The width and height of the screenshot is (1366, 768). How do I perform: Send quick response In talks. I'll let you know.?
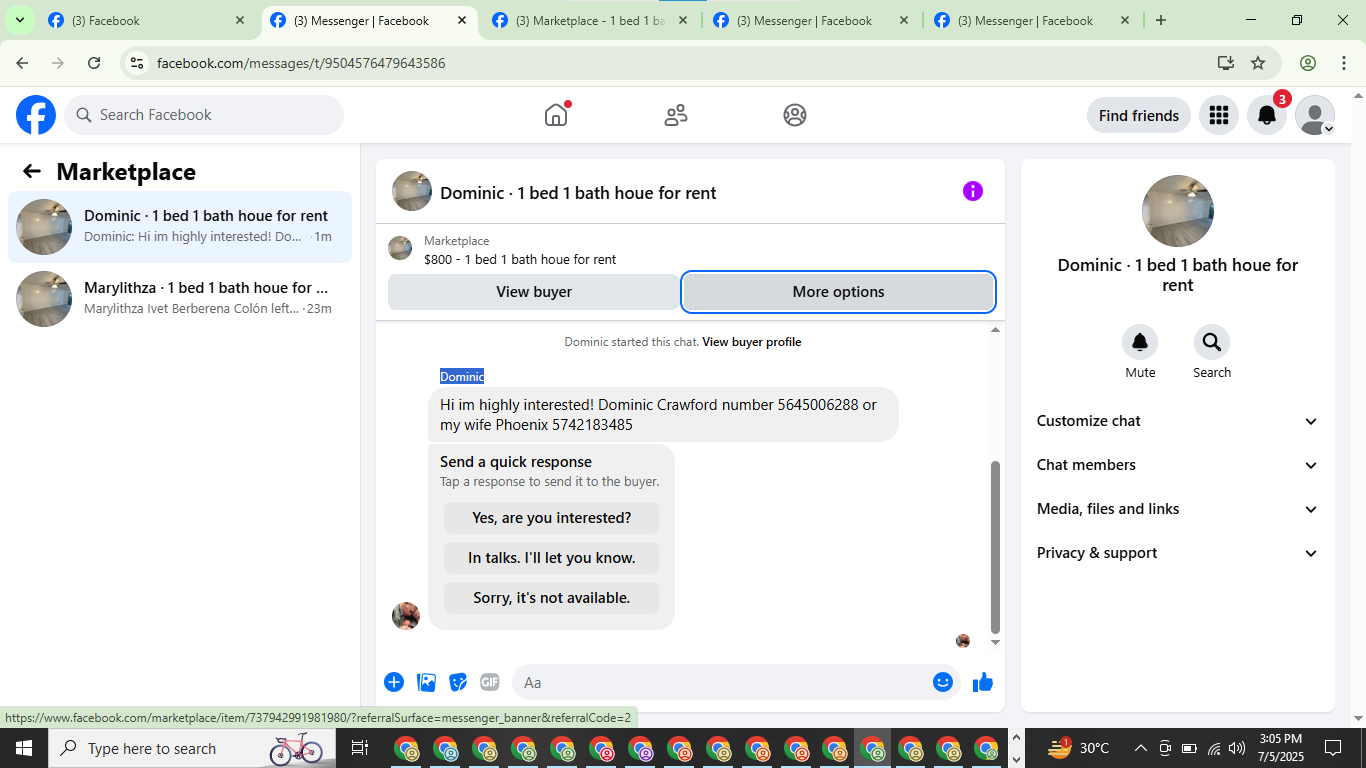pos(552,558)
